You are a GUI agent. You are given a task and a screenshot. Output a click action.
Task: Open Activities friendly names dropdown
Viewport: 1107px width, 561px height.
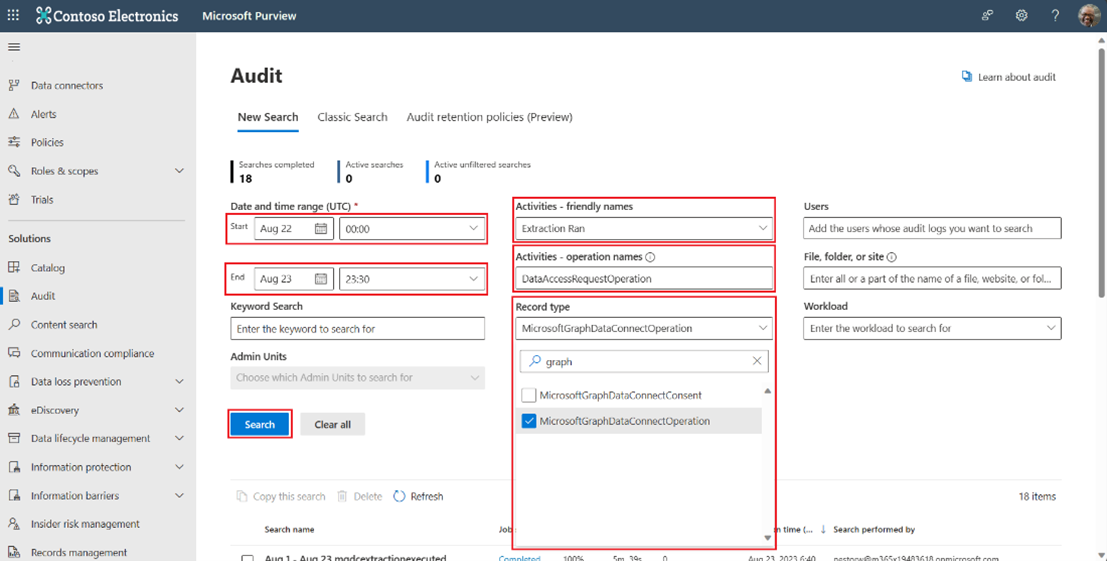coord(644,229)
